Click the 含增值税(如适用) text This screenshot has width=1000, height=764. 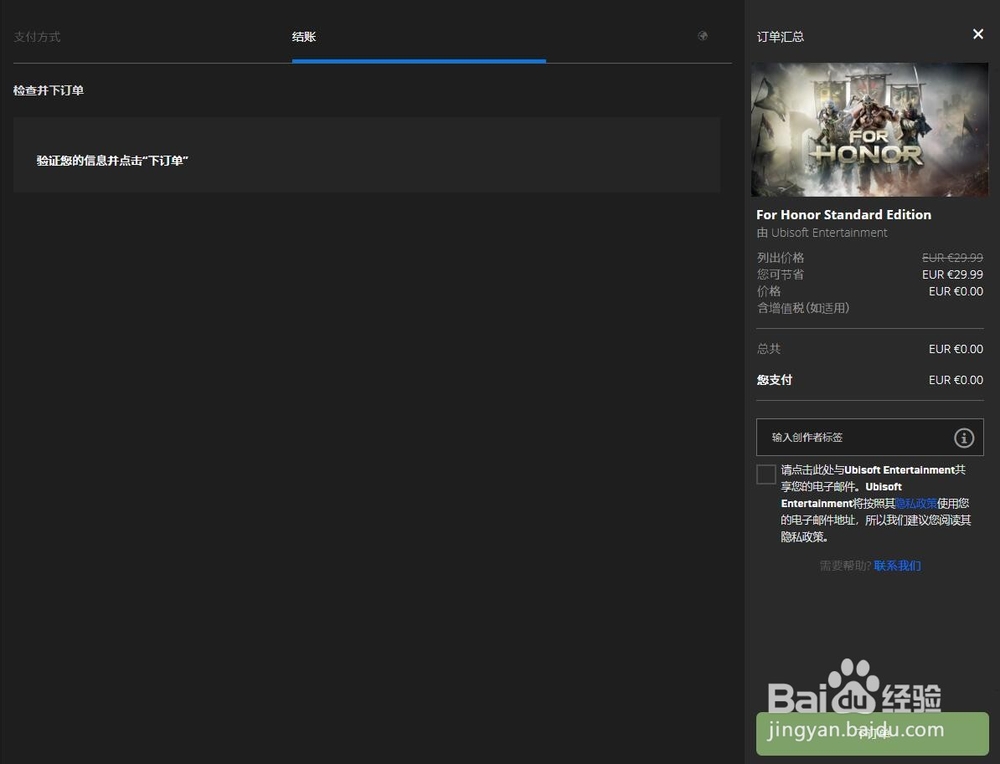tap(803, 308)
